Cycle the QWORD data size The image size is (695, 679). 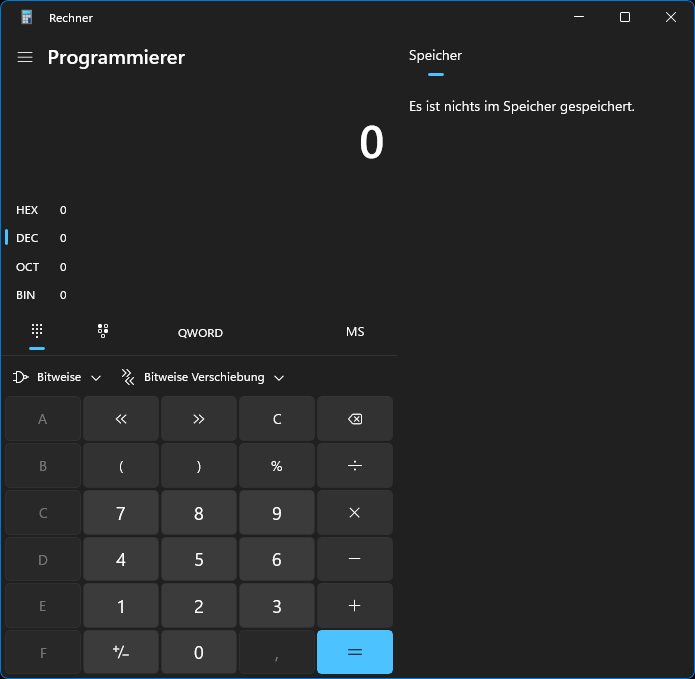pyautogui.click(x=200, y=333)
